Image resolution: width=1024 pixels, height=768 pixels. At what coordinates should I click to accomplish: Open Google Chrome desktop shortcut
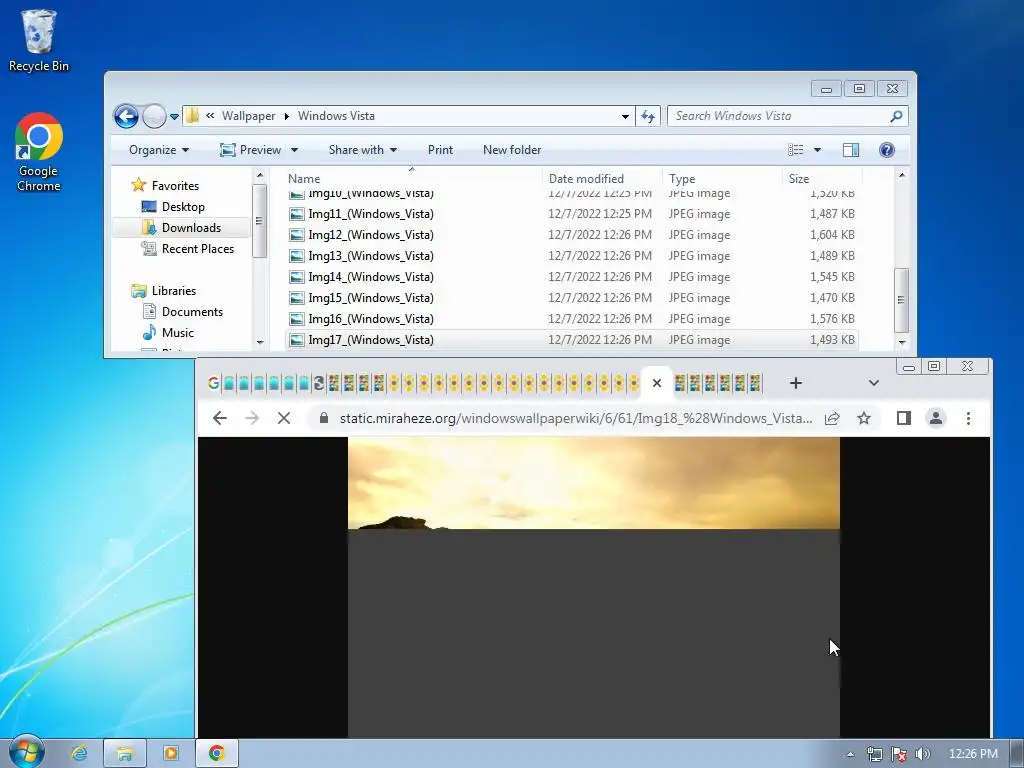[39, 152]
